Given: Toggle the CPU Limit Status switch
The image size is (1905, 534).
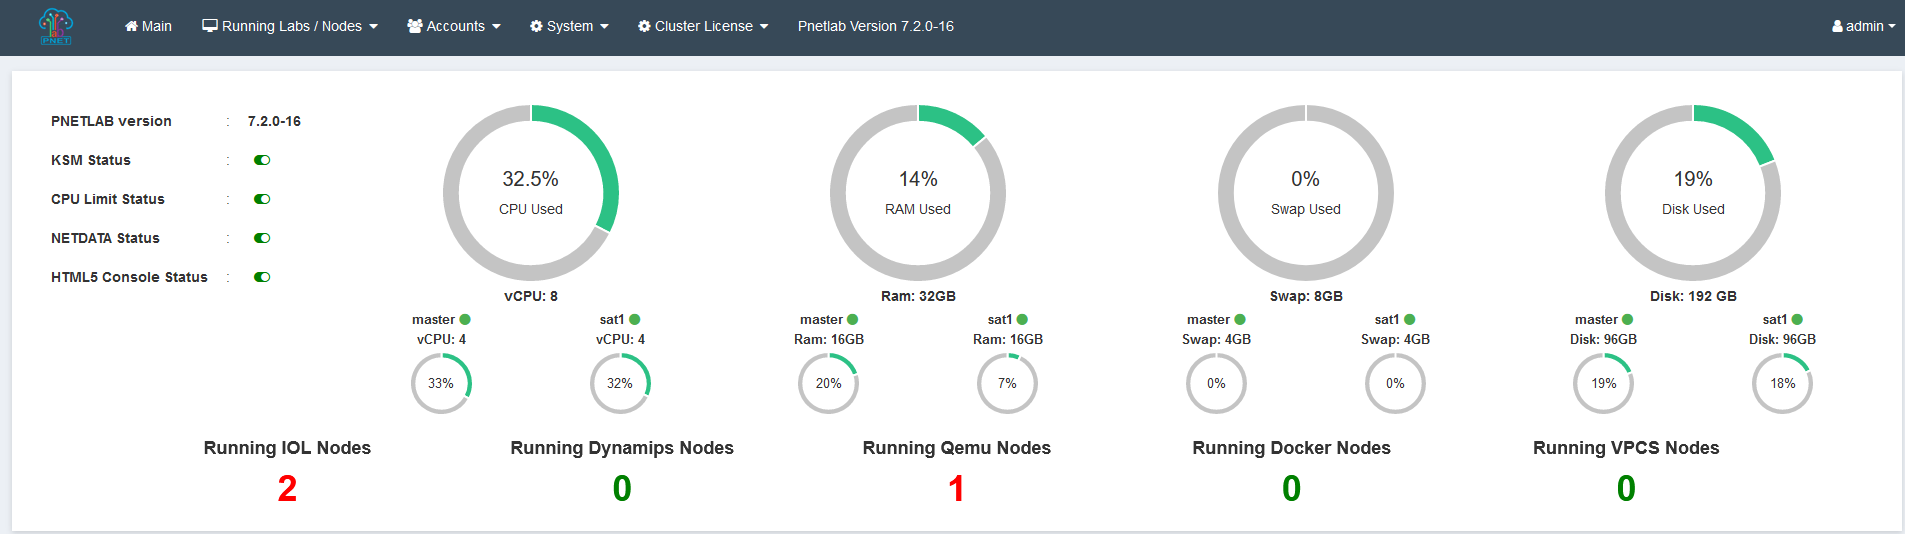Looking at the screenshot, I should tap(262, 199).
